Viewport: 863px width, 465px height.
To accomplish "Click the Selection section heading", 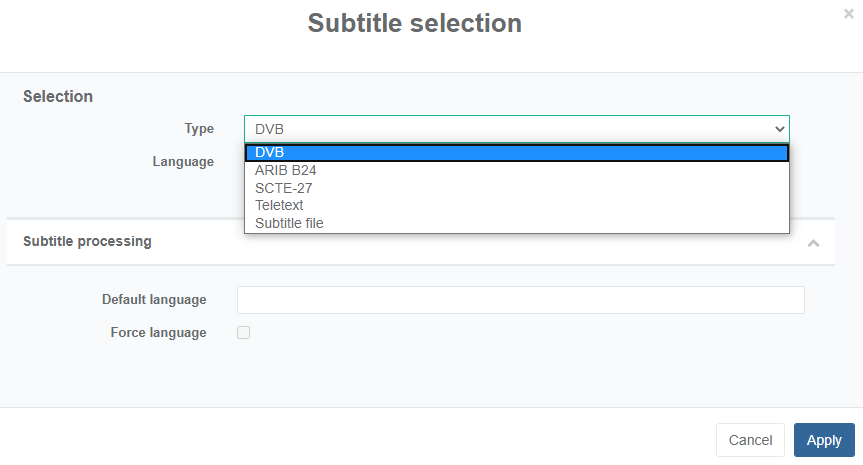I will [58, 97].
